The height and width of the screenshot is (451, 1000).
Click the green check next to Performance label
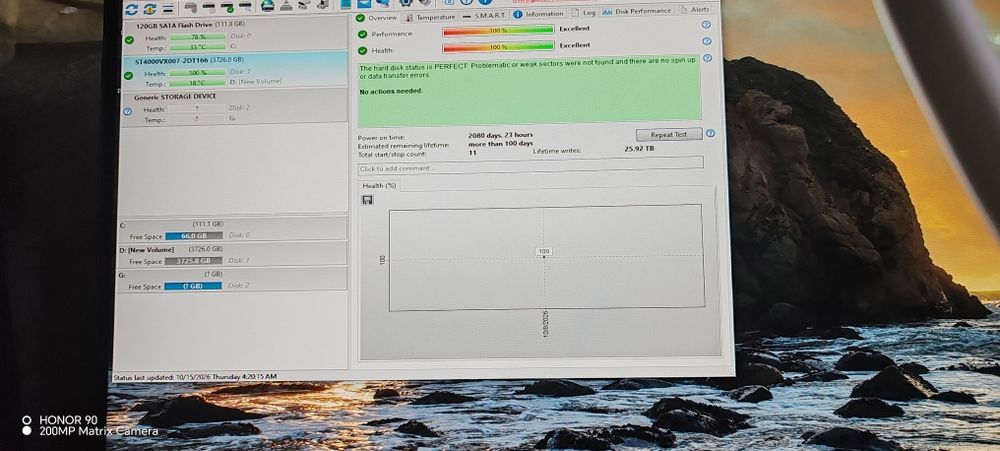tap(362, 34)
